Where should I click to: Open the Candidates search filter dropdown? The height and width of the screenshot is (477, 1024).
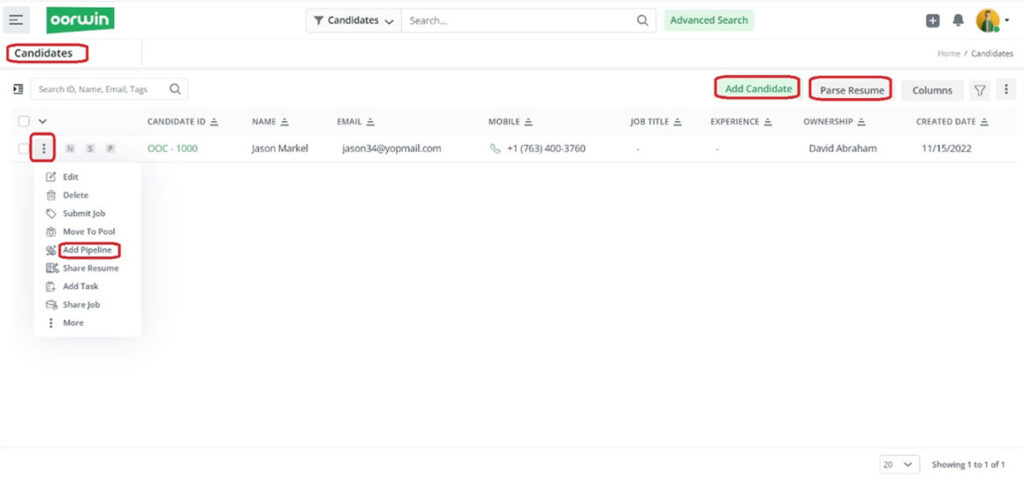(x=353, y=20)
